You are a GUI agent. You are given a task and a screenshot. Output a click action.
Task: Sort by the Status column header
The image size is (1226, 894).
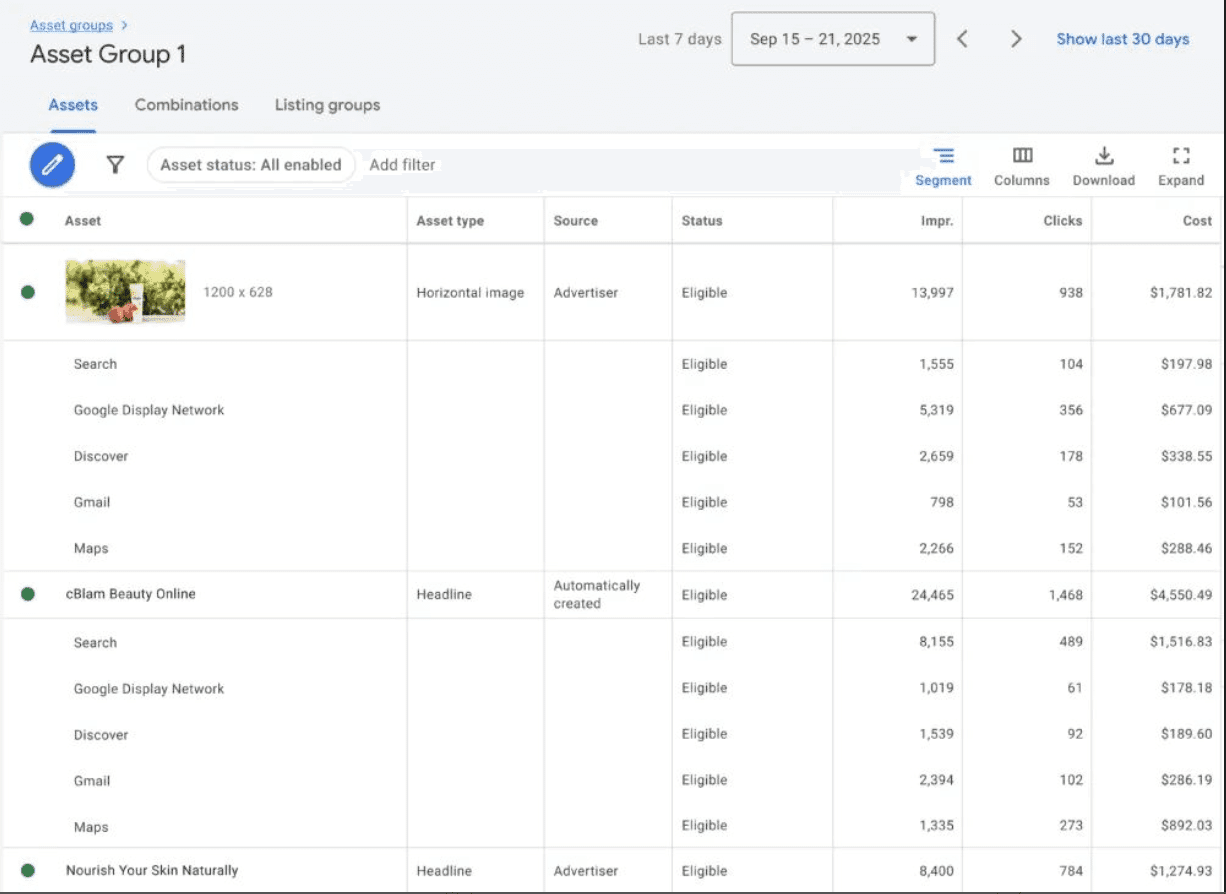pos(702,221)
